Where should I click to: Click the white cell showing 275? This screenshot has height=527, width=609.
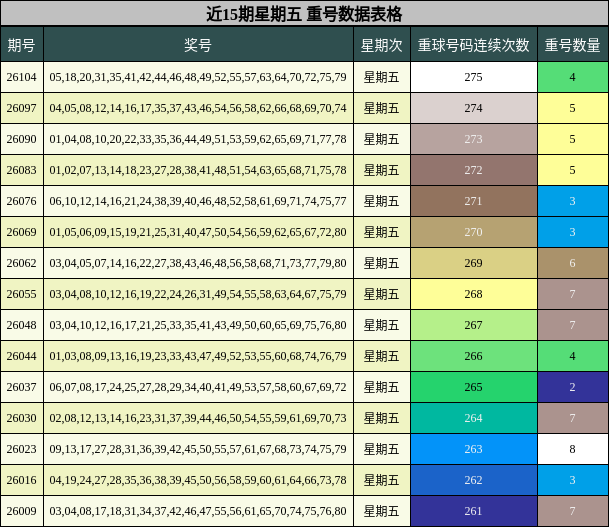474,77
